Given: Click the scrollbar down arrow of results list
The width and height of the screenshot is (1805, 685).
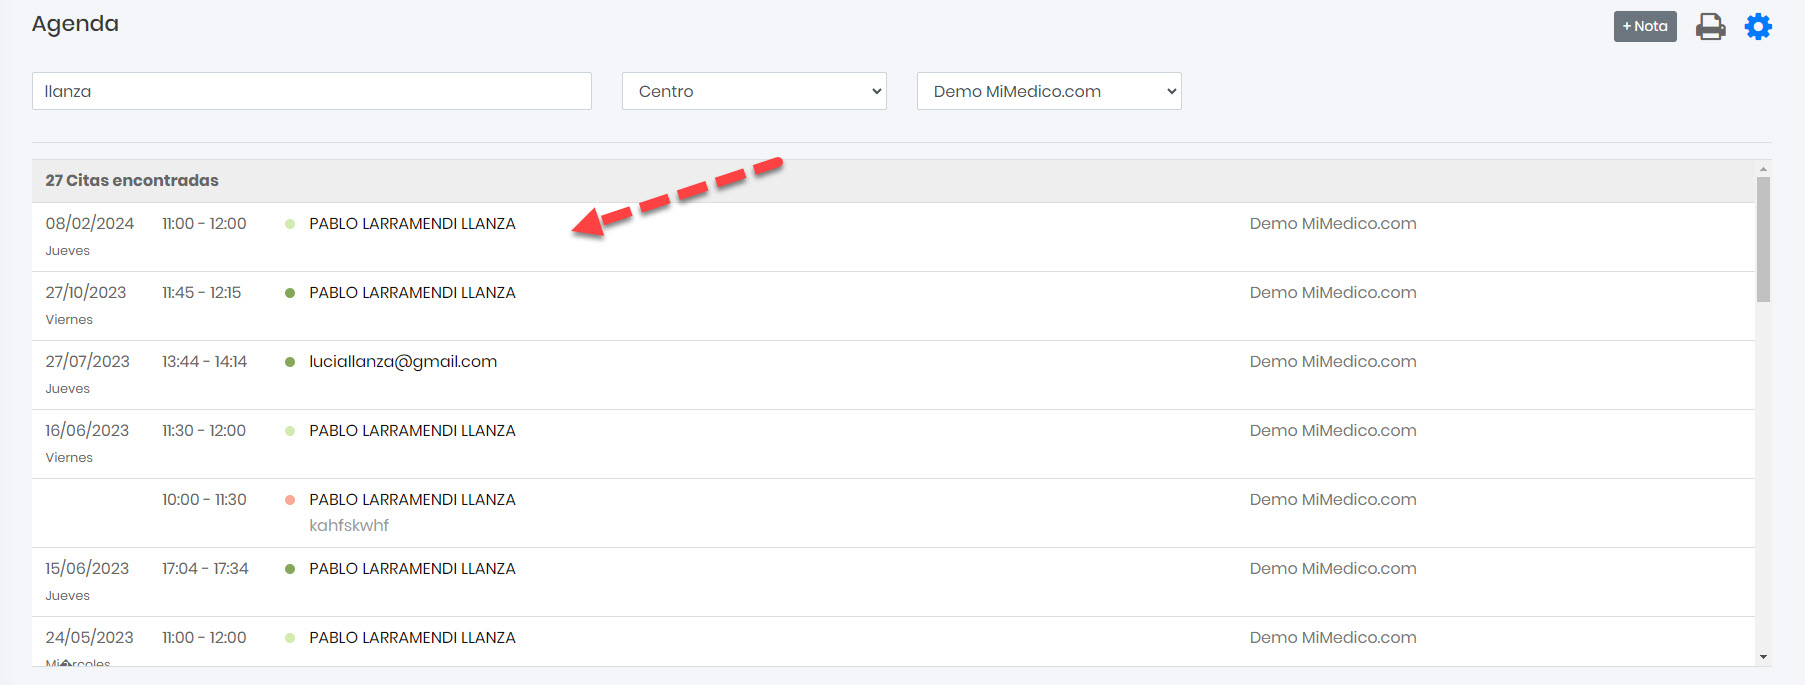Looking at the screenshot, I should coord(1763,657).
